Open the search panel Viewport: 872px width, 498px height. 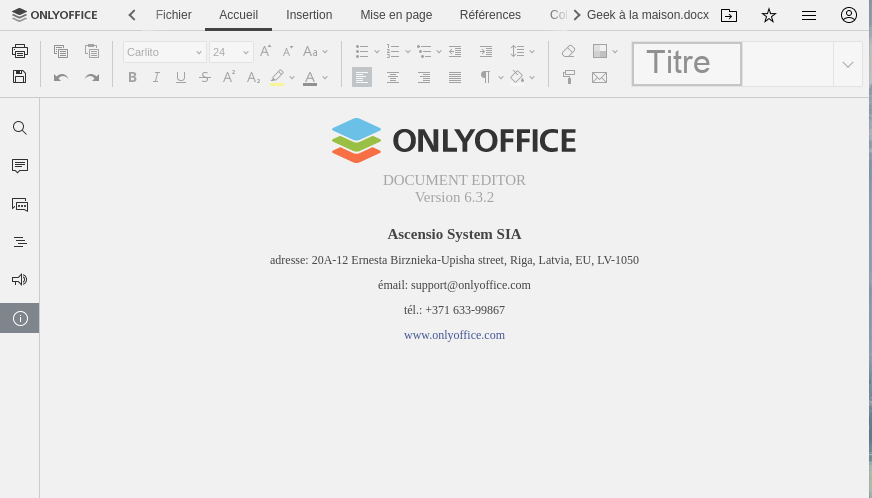tap(19, 128)
